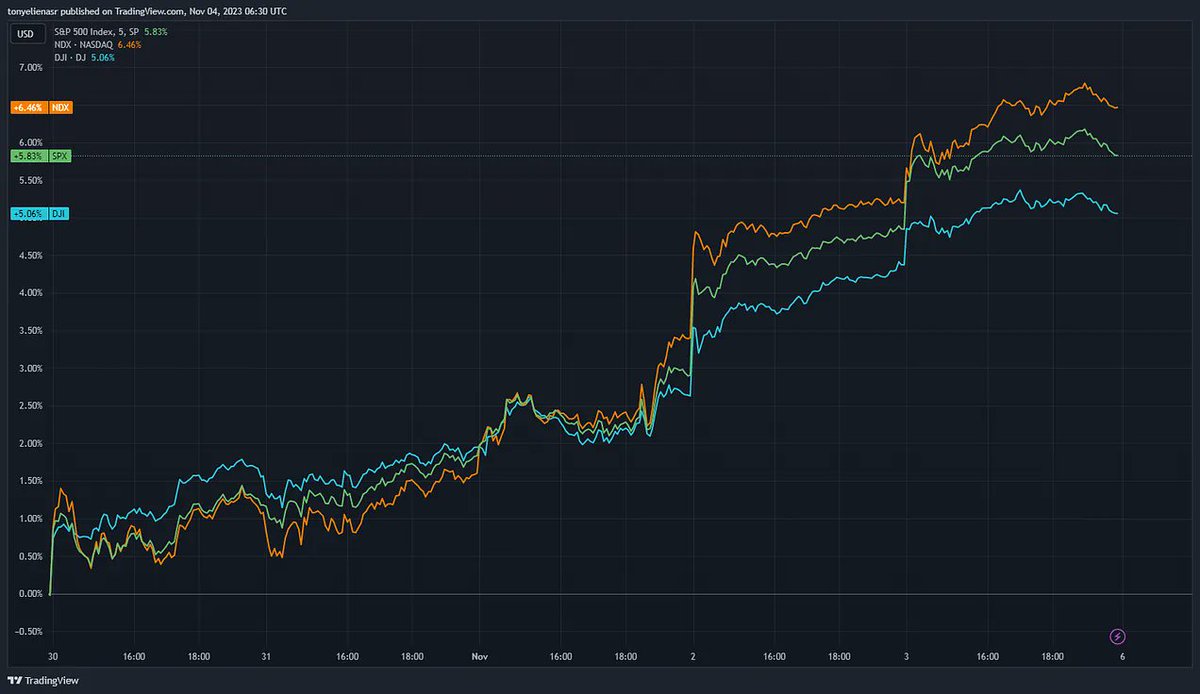Click the cyan +5.06% price label
Screen dimensions: 1200x694
tap(27, 213)
